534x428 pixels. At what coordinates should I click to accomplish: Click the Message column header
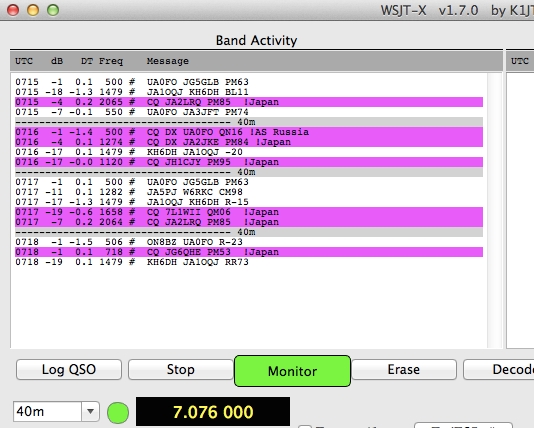168,61
